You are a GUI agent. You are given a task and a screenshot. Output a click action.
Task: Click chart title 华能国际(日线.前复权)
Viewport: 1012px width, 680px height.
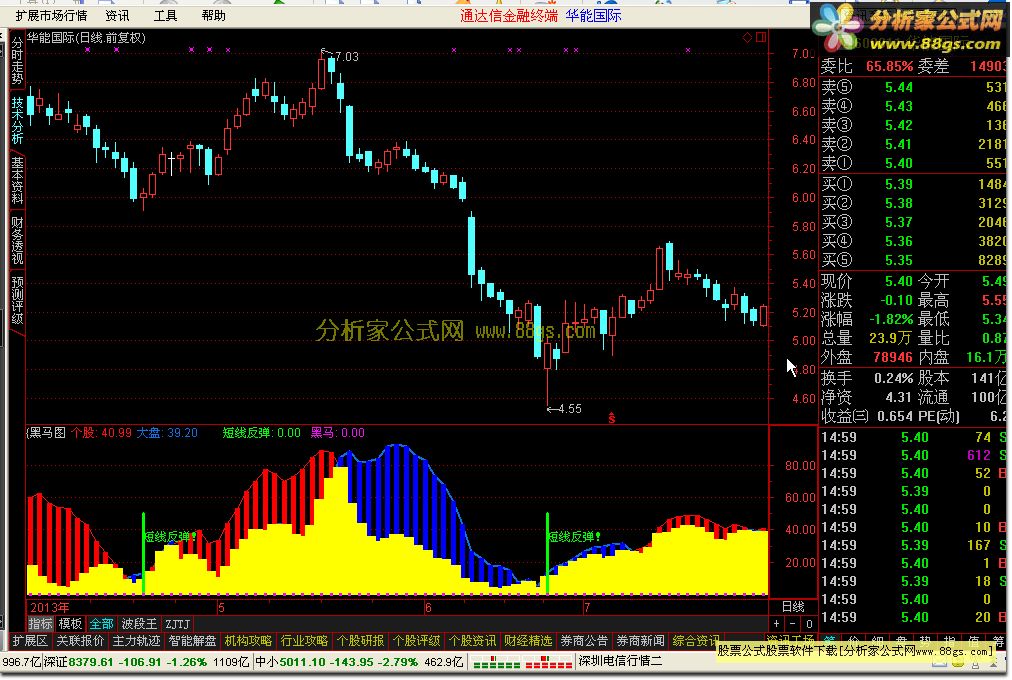point(86,37)
